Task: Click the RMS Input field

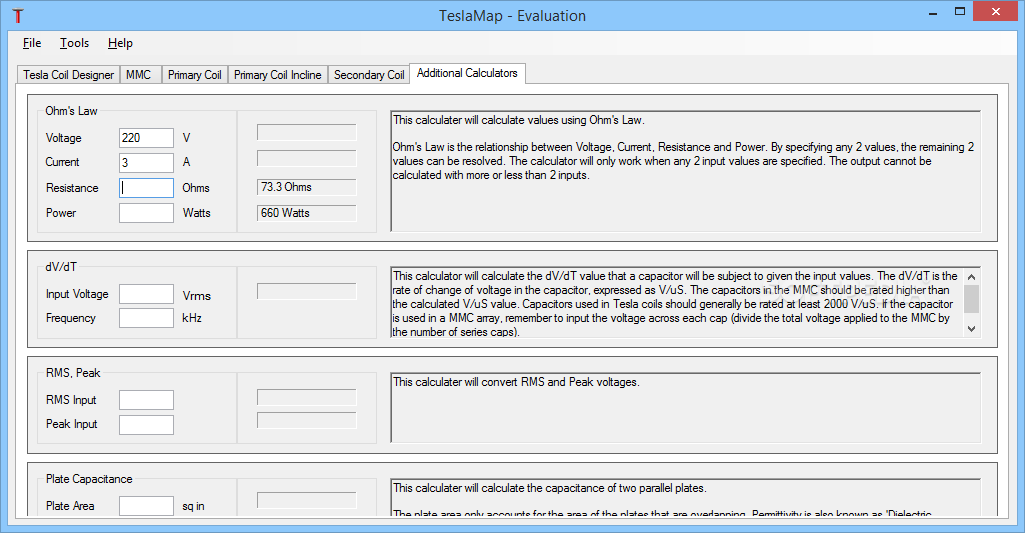Action: 146,400
